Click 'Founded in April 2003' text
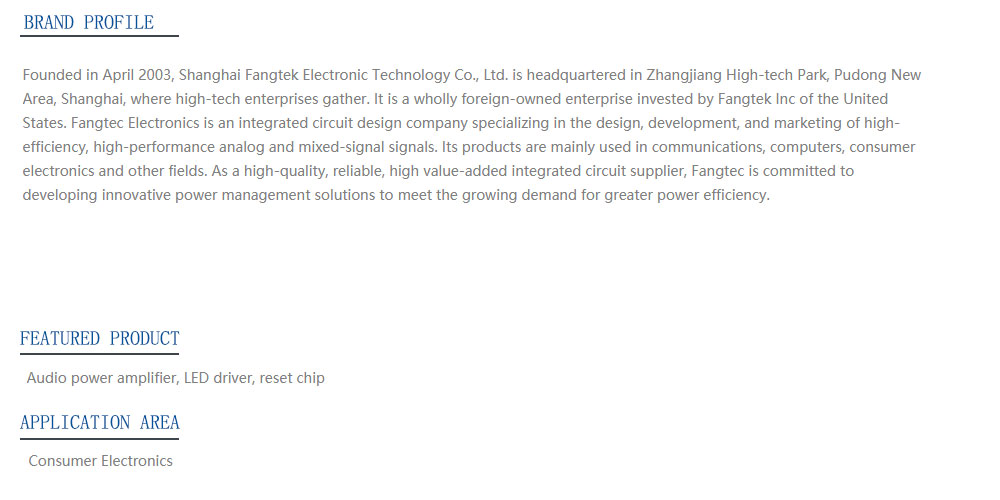Image resolution: width=1000 pixels, height=500 pixels. (x=98, y=75)
